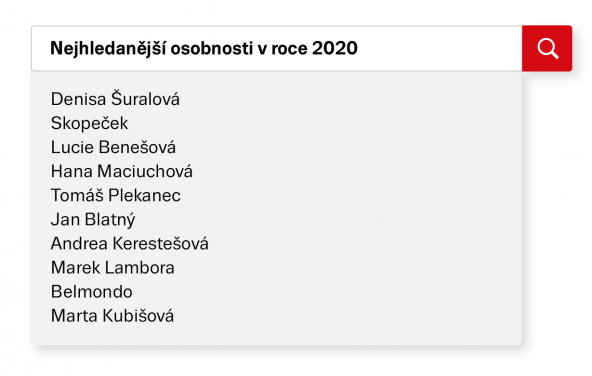Viewport: 592px width, 376px height.
Task: Choose Marta Kubišová from suggestions
Action: tap(113, 316)
